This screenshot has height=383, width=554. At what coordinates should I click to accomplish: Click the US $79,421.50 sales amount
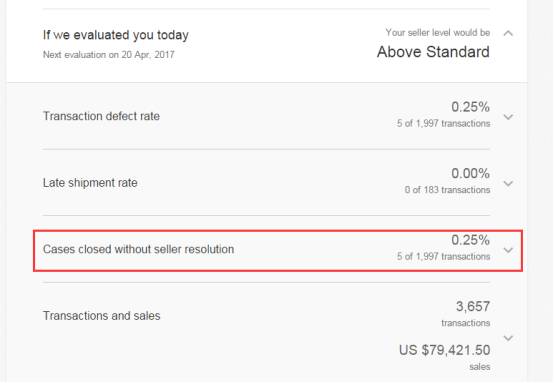(x=444, y=350)
